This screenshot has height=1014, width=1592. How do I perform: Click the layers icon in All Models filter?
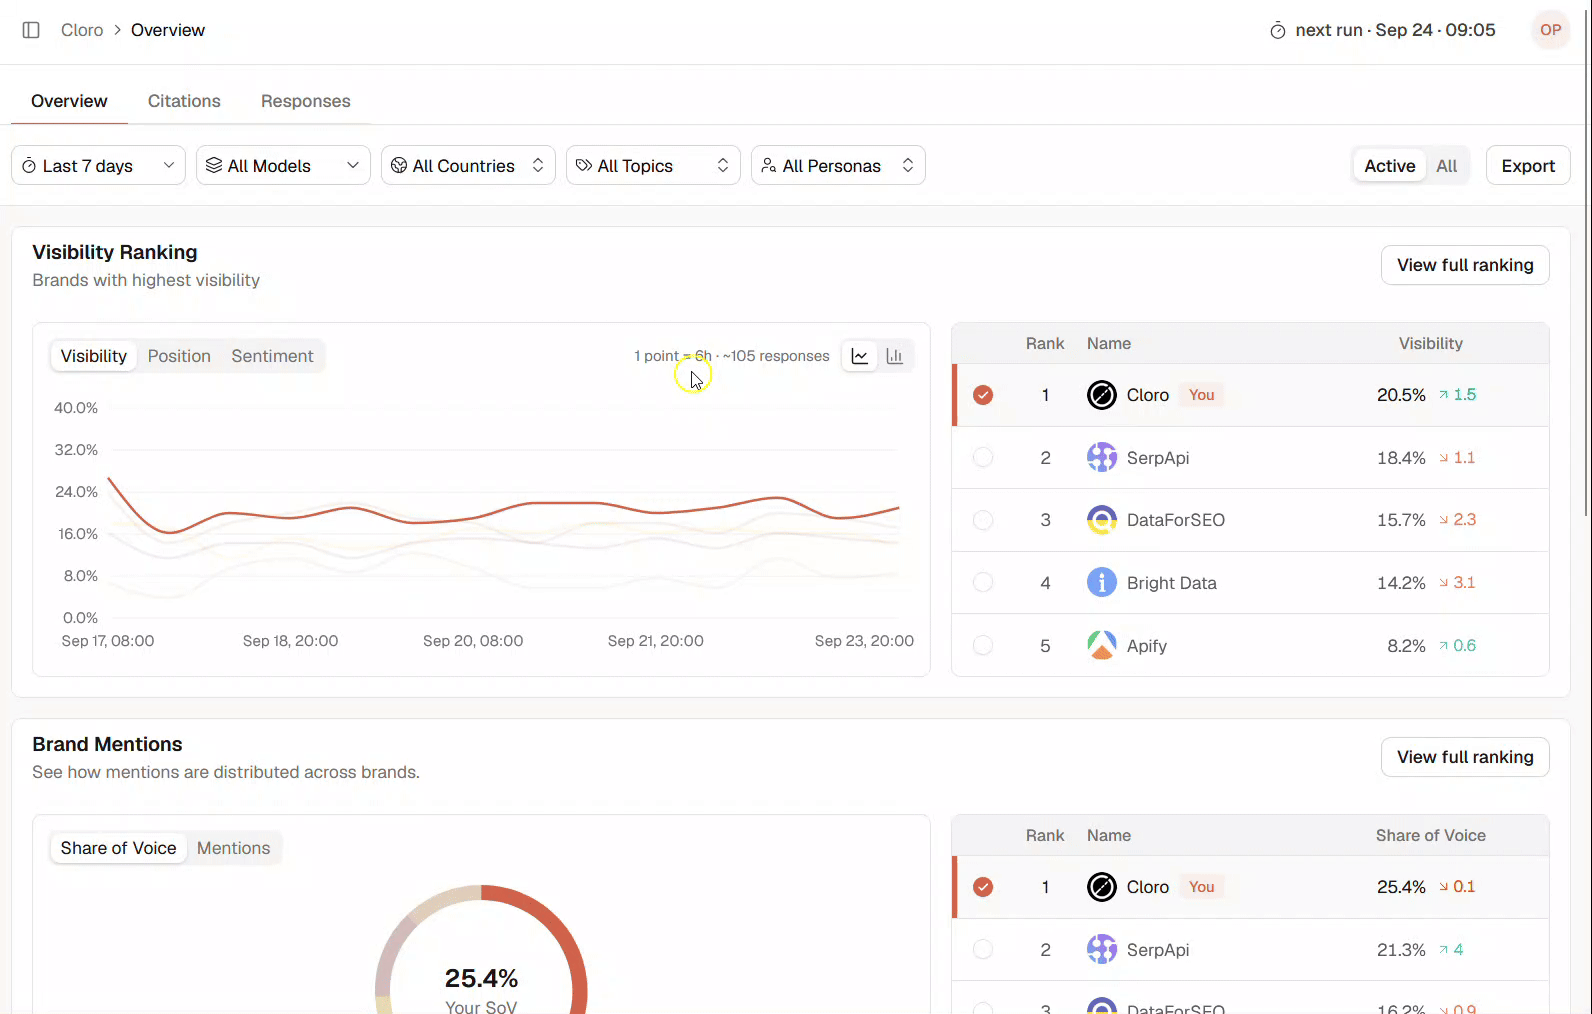(214, 166)
